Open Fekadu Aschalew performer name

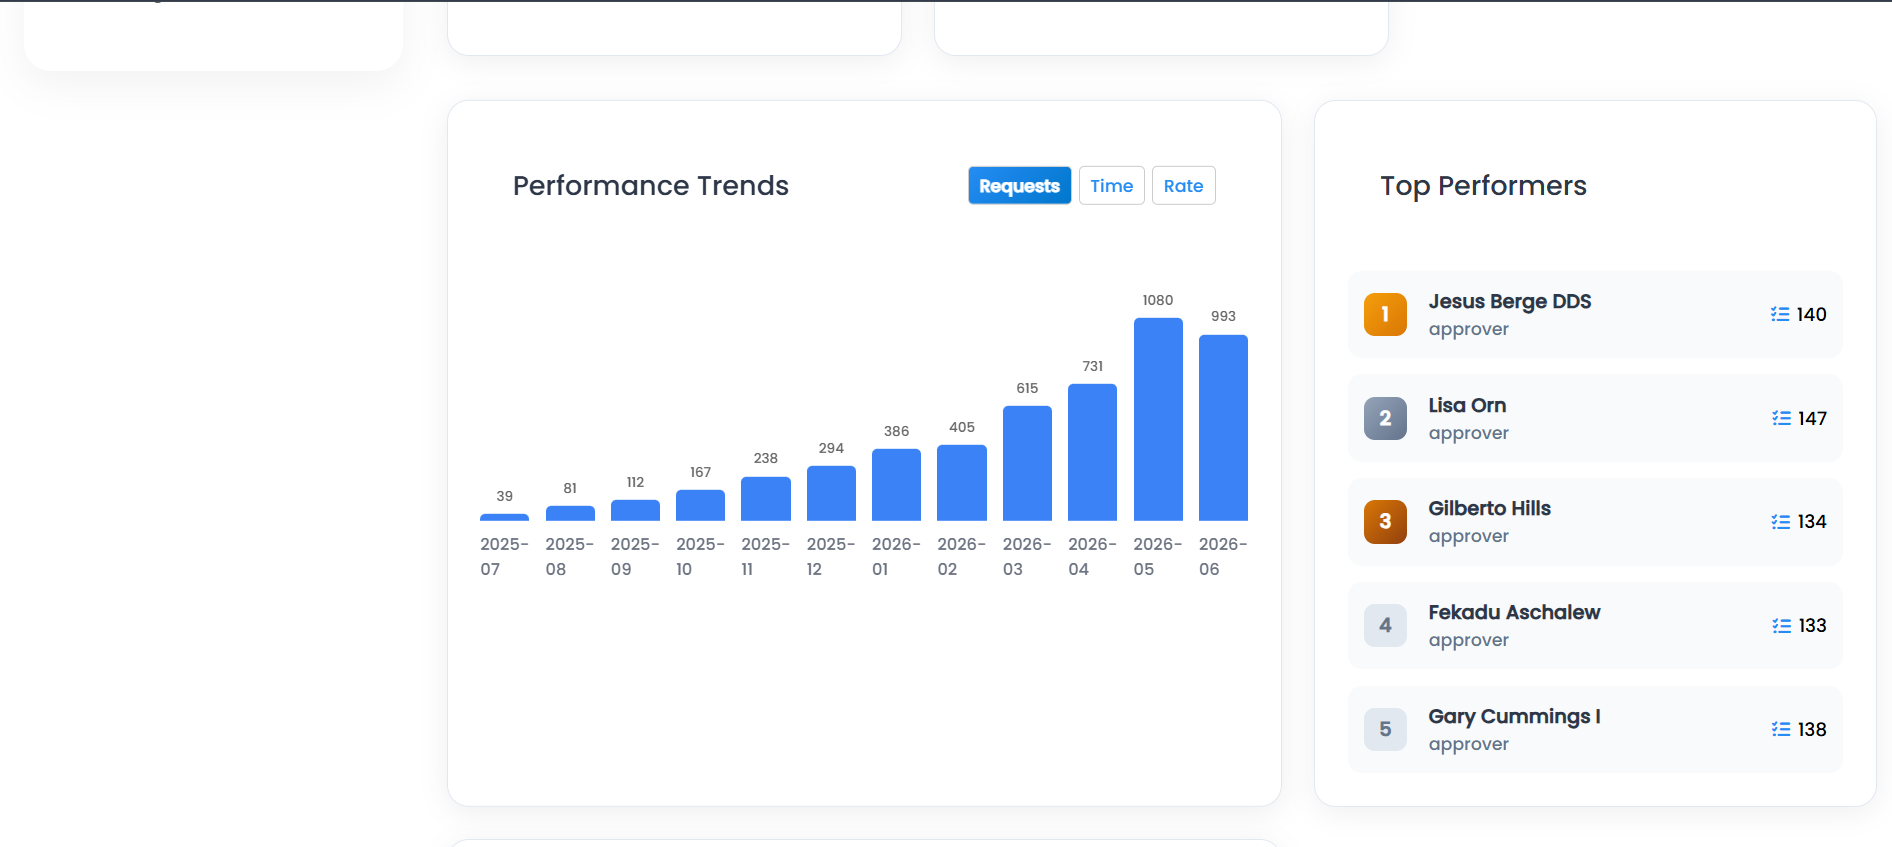pyautogui.click(x=1514, y=612)
